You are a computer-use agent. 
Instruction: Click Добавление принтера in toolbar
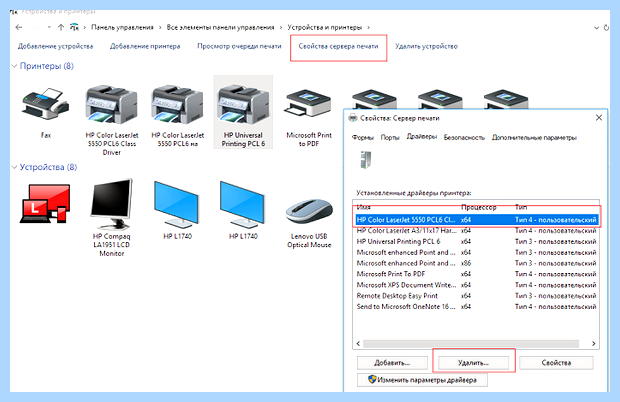click(145, 46)
